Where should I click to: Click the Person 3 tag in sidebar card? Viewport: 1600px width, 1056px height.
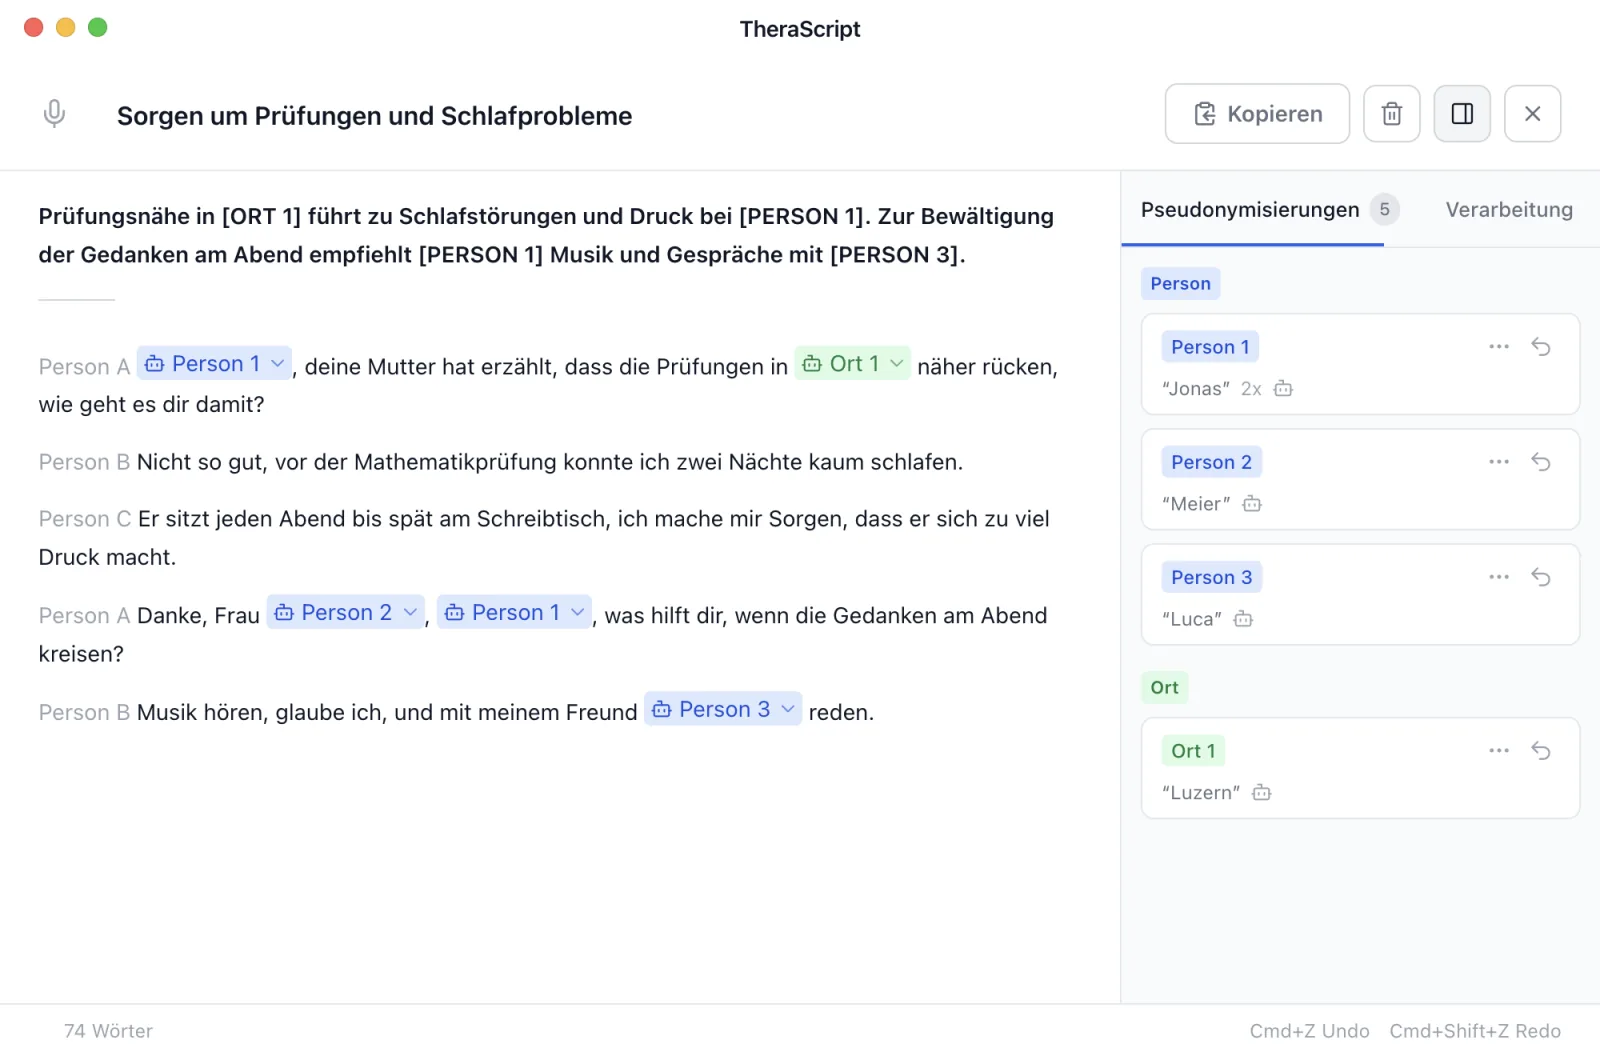(1211, 577)
